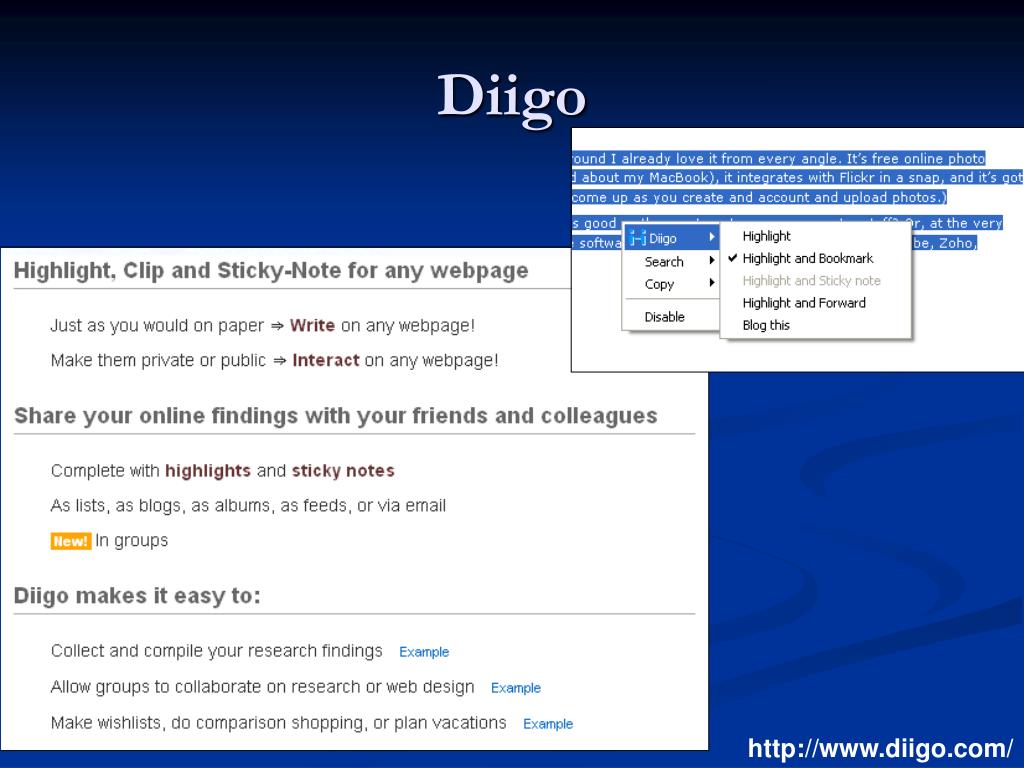1024x768 pixels.
Task: Open Example link for wishlists and vacations
Action: [x=548, y=724]
